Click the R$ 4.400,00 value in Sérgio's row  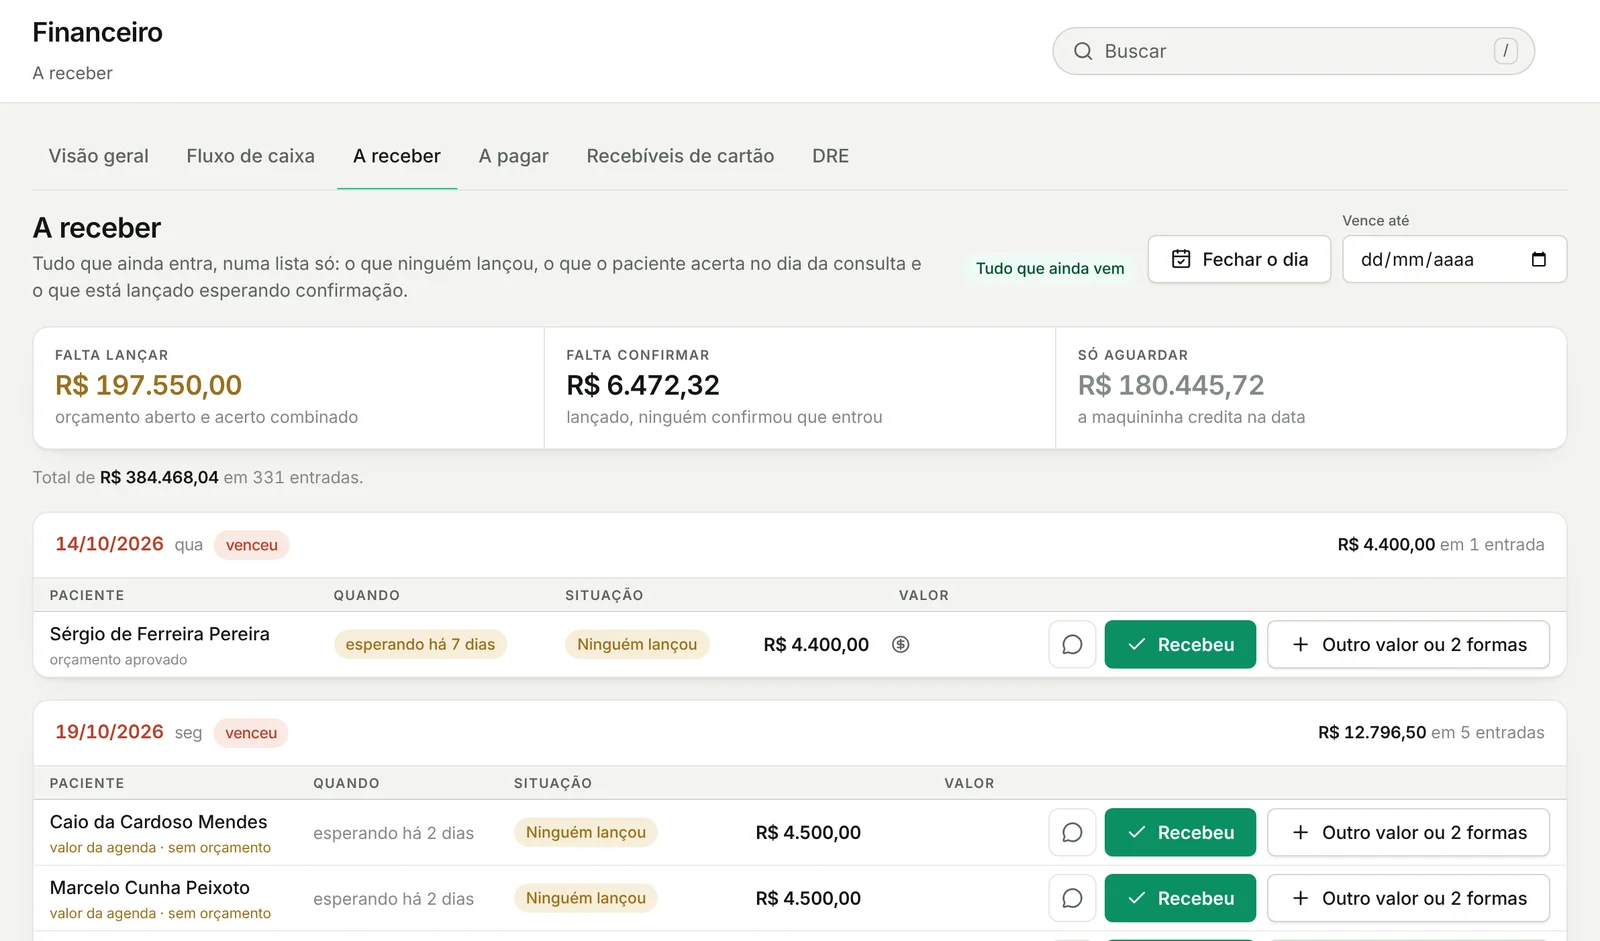point(816,645)
